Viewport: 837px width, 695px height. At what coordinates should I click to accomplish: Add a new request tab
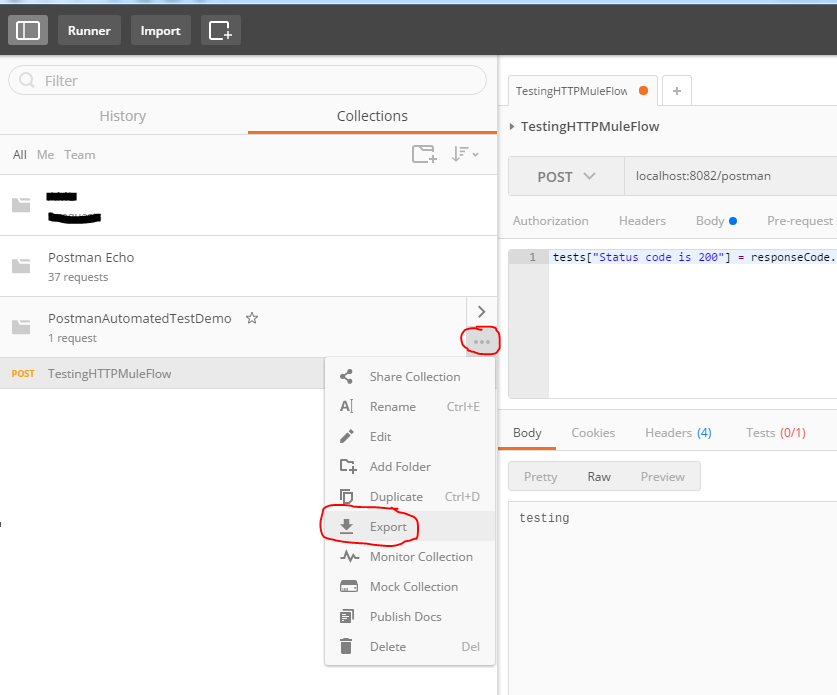tap(677, 91)
